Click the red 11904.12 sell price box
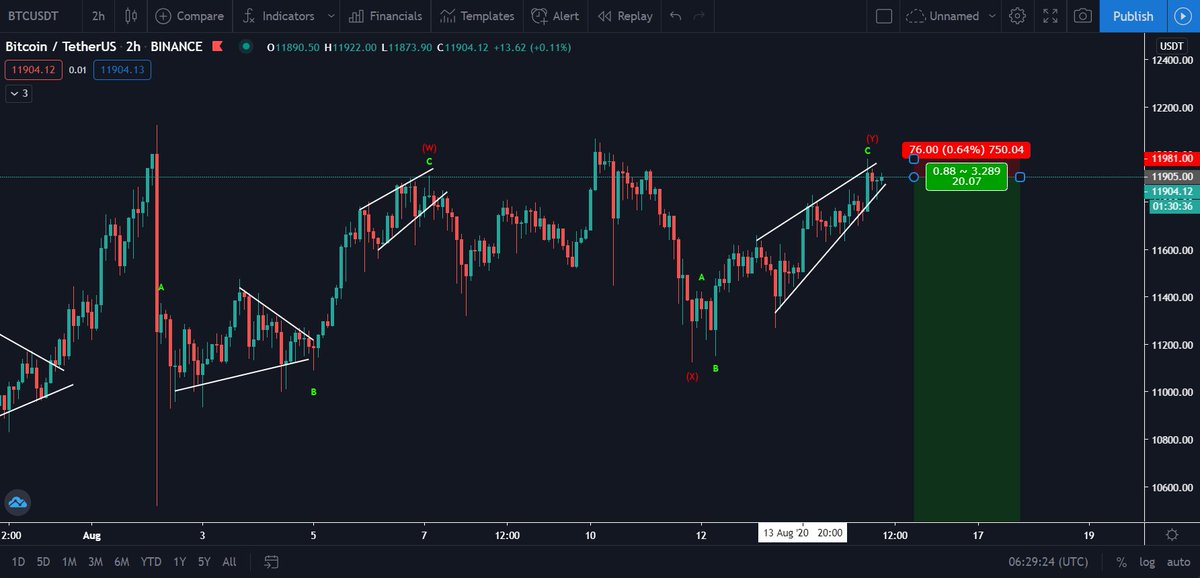Screen dimensions: 1200x578 [x=33, y=69]
